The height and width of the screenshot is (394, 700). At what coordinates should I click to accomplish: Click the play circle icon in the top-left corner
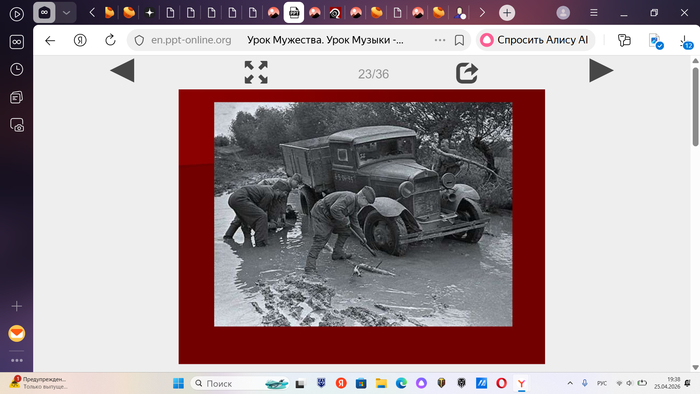tap(17, 14)
